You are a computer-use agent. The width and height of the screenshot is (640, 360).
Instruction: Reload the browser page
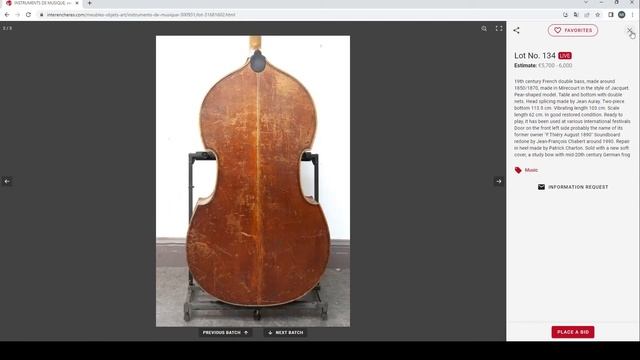(x=28, y=15)
